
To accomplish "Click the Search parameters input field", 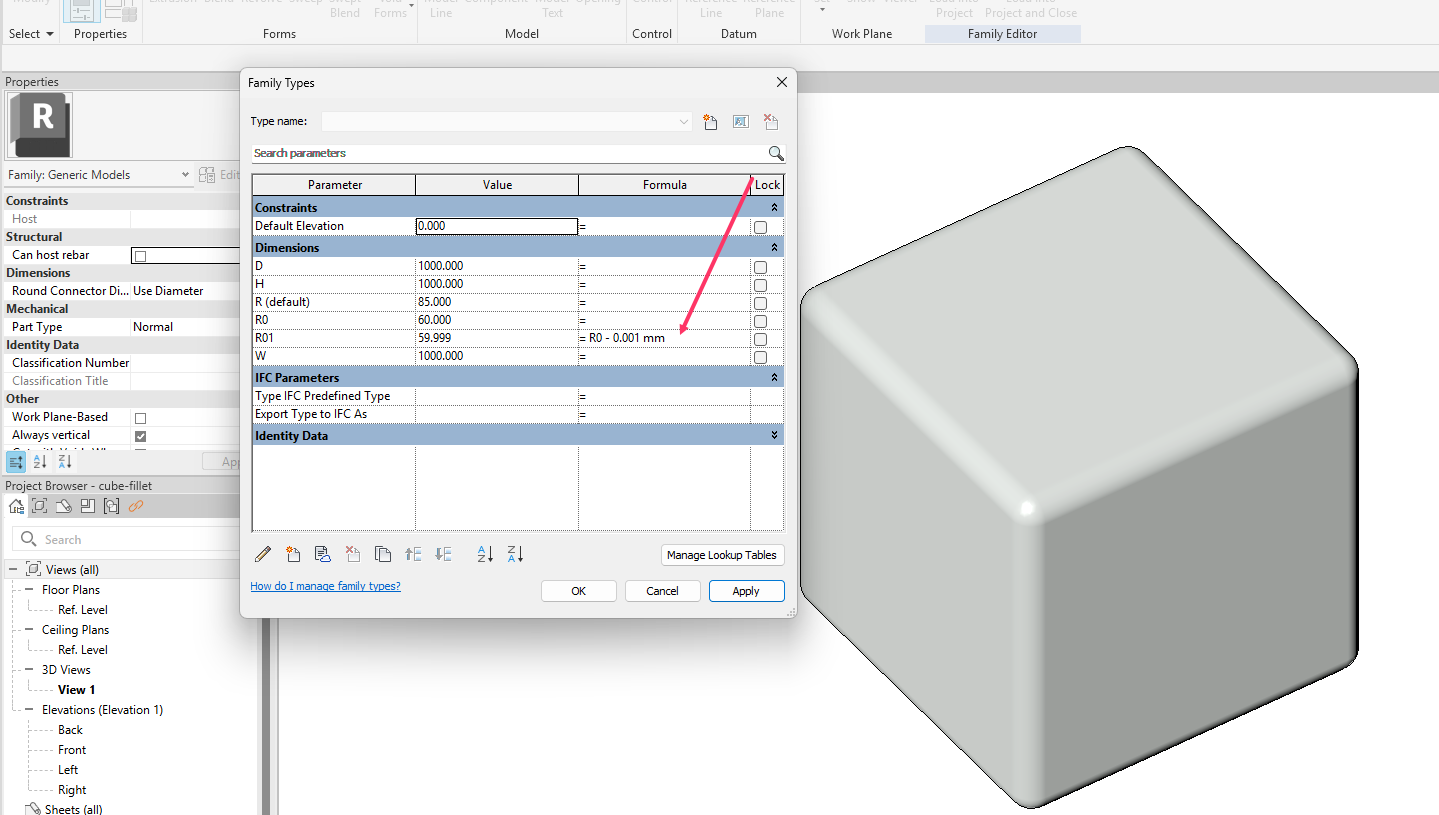I will pyautogui.click(x=509, y=153).
